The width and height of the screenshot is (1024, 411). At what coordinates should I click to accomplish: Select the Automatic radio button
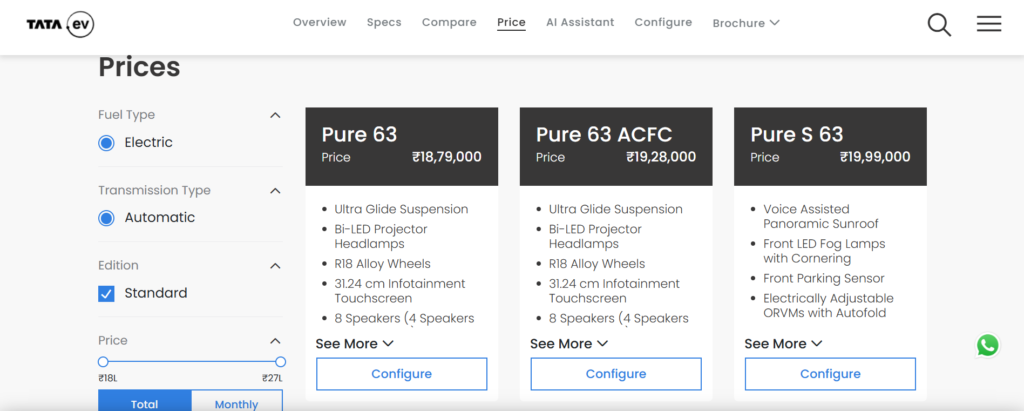(106, 218)
